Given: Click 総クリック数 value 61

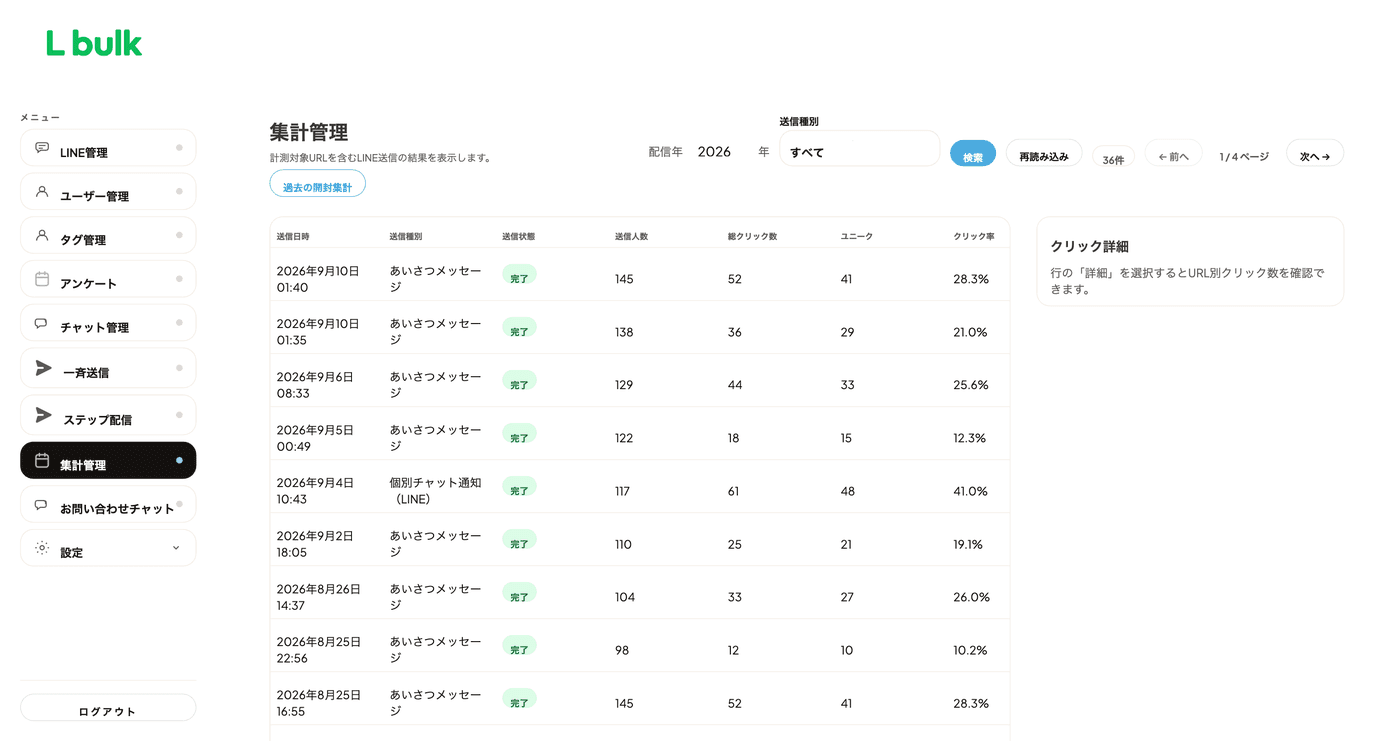Looking at the screenshot, I should point(734,491).
